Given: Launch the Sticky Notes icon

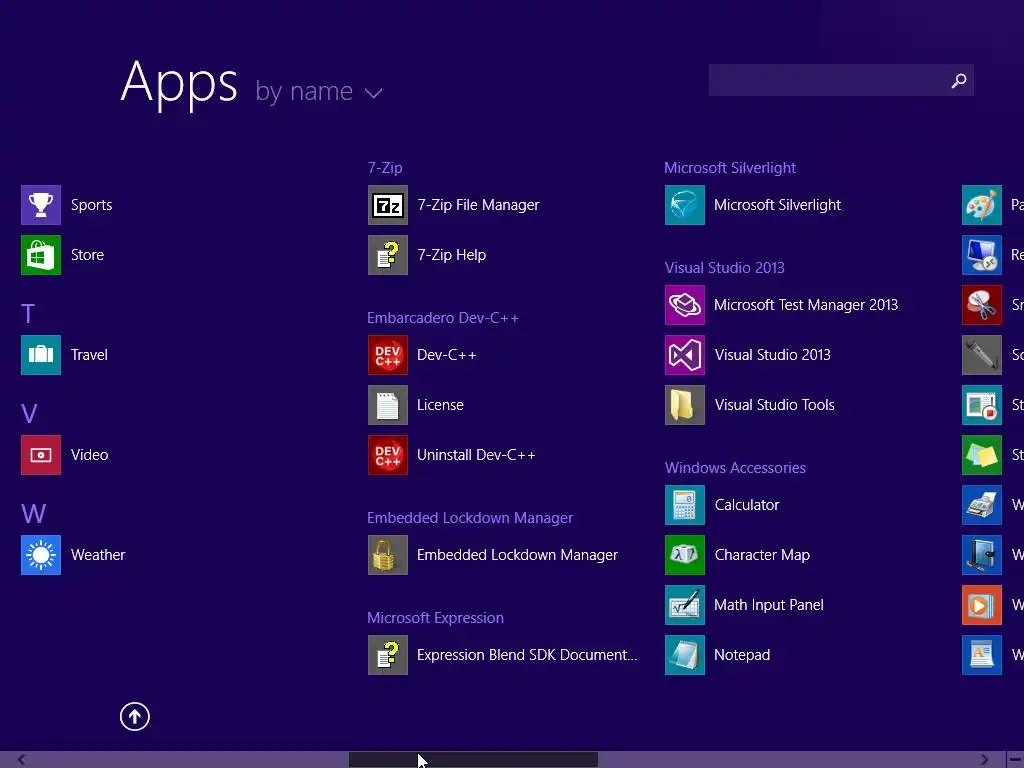Looking at the screenshot, I should click(982, 455).
